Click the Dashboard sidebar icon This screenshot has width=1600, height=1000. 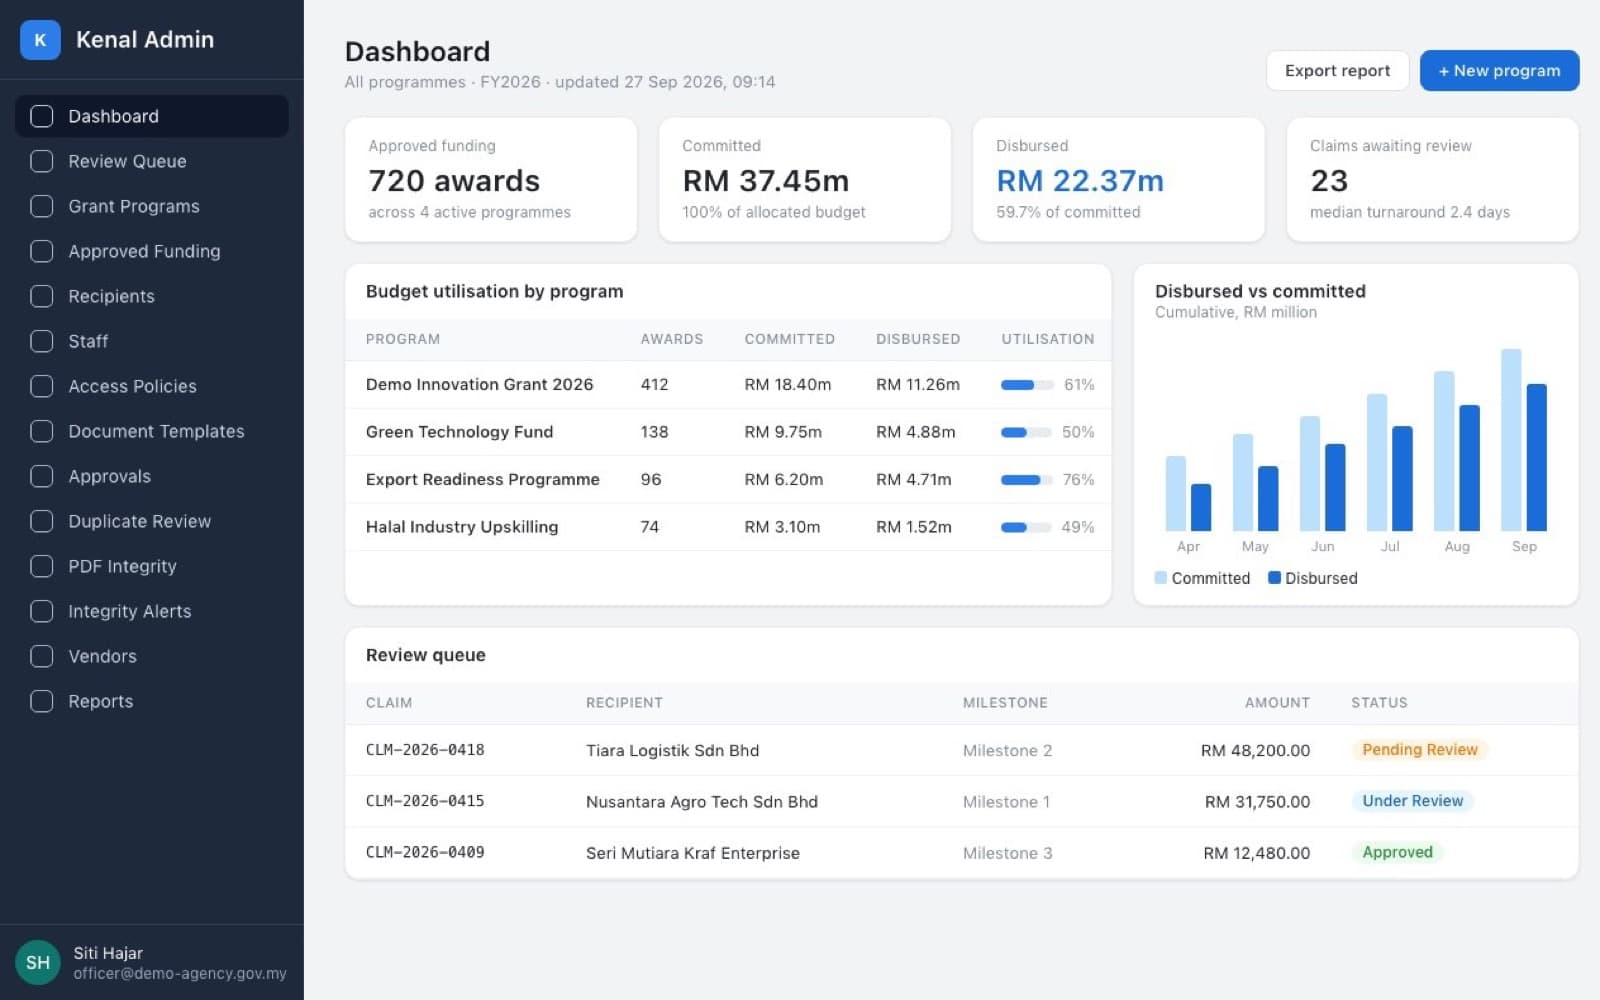42,116
